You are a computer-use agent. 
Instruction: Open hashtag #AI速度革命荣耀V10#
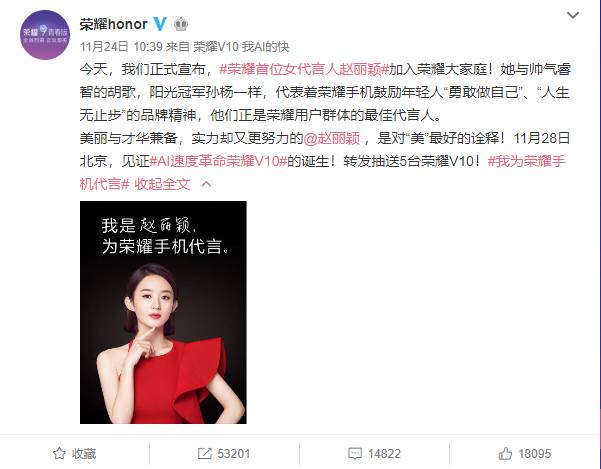(x=218, y=161)
